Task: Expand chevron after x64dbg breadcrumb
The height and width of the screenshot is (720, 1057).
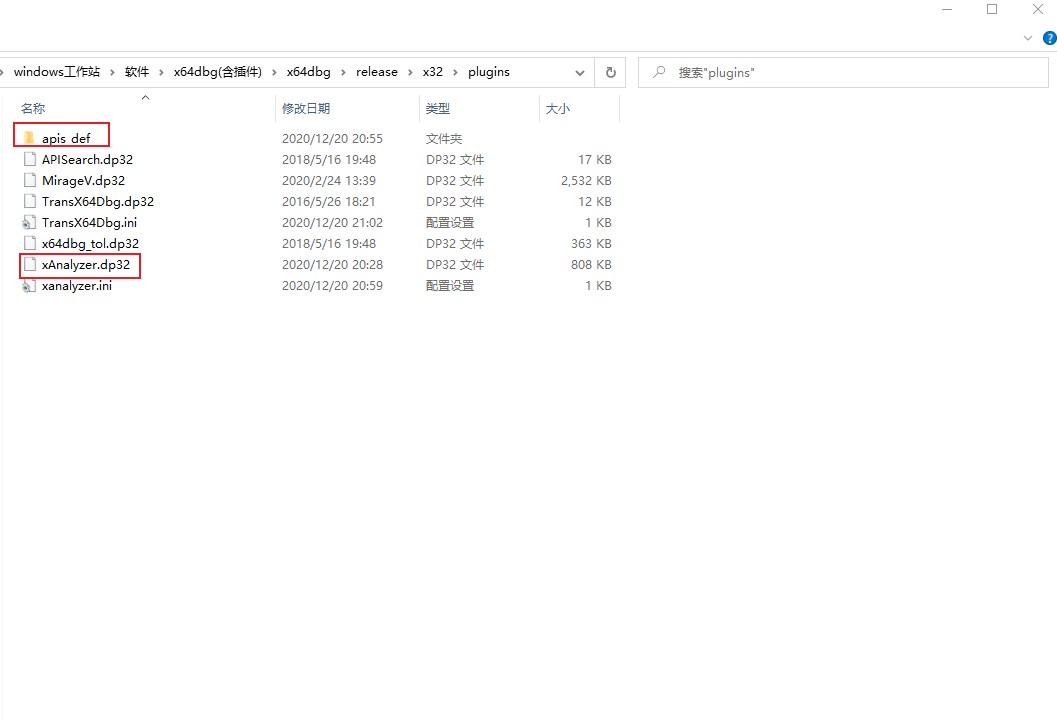Action: tap(342, 72)
